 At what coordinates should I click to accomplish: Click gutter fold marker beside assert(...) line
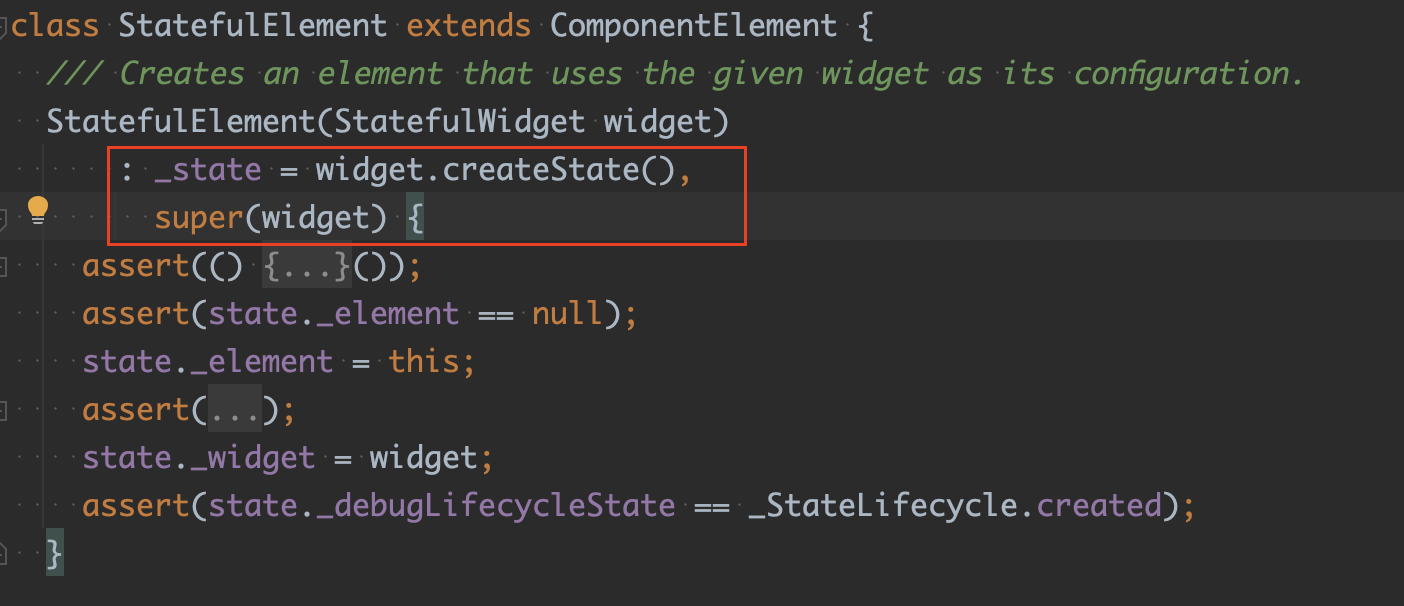(x=3, y=410)
